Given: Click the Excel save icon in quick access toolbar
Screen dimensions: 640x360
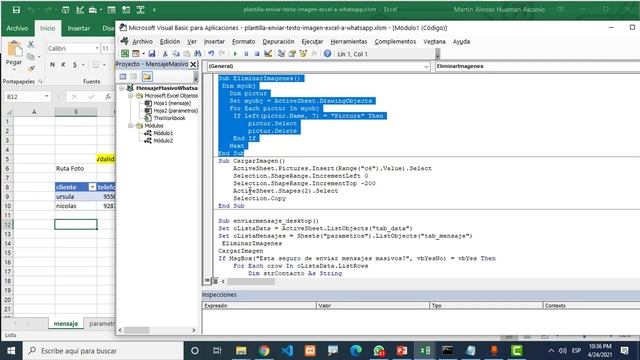Looking at the screenshot, I should (16, 9).
